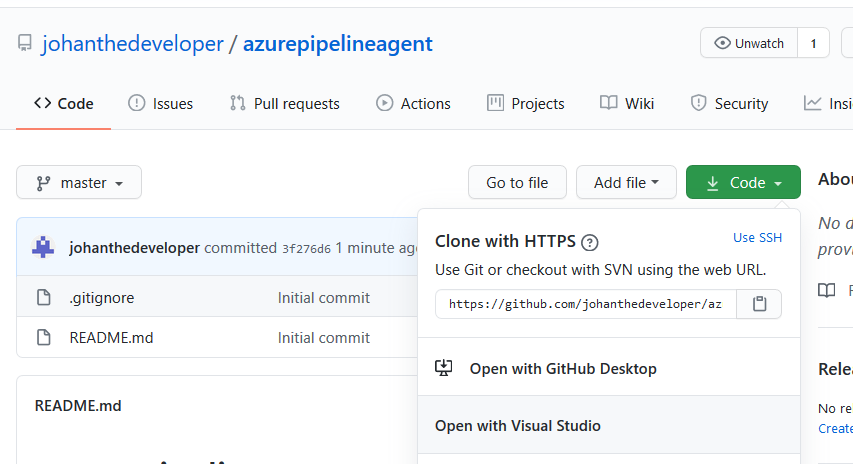Expand the master branch dropdown

point(79,182)
